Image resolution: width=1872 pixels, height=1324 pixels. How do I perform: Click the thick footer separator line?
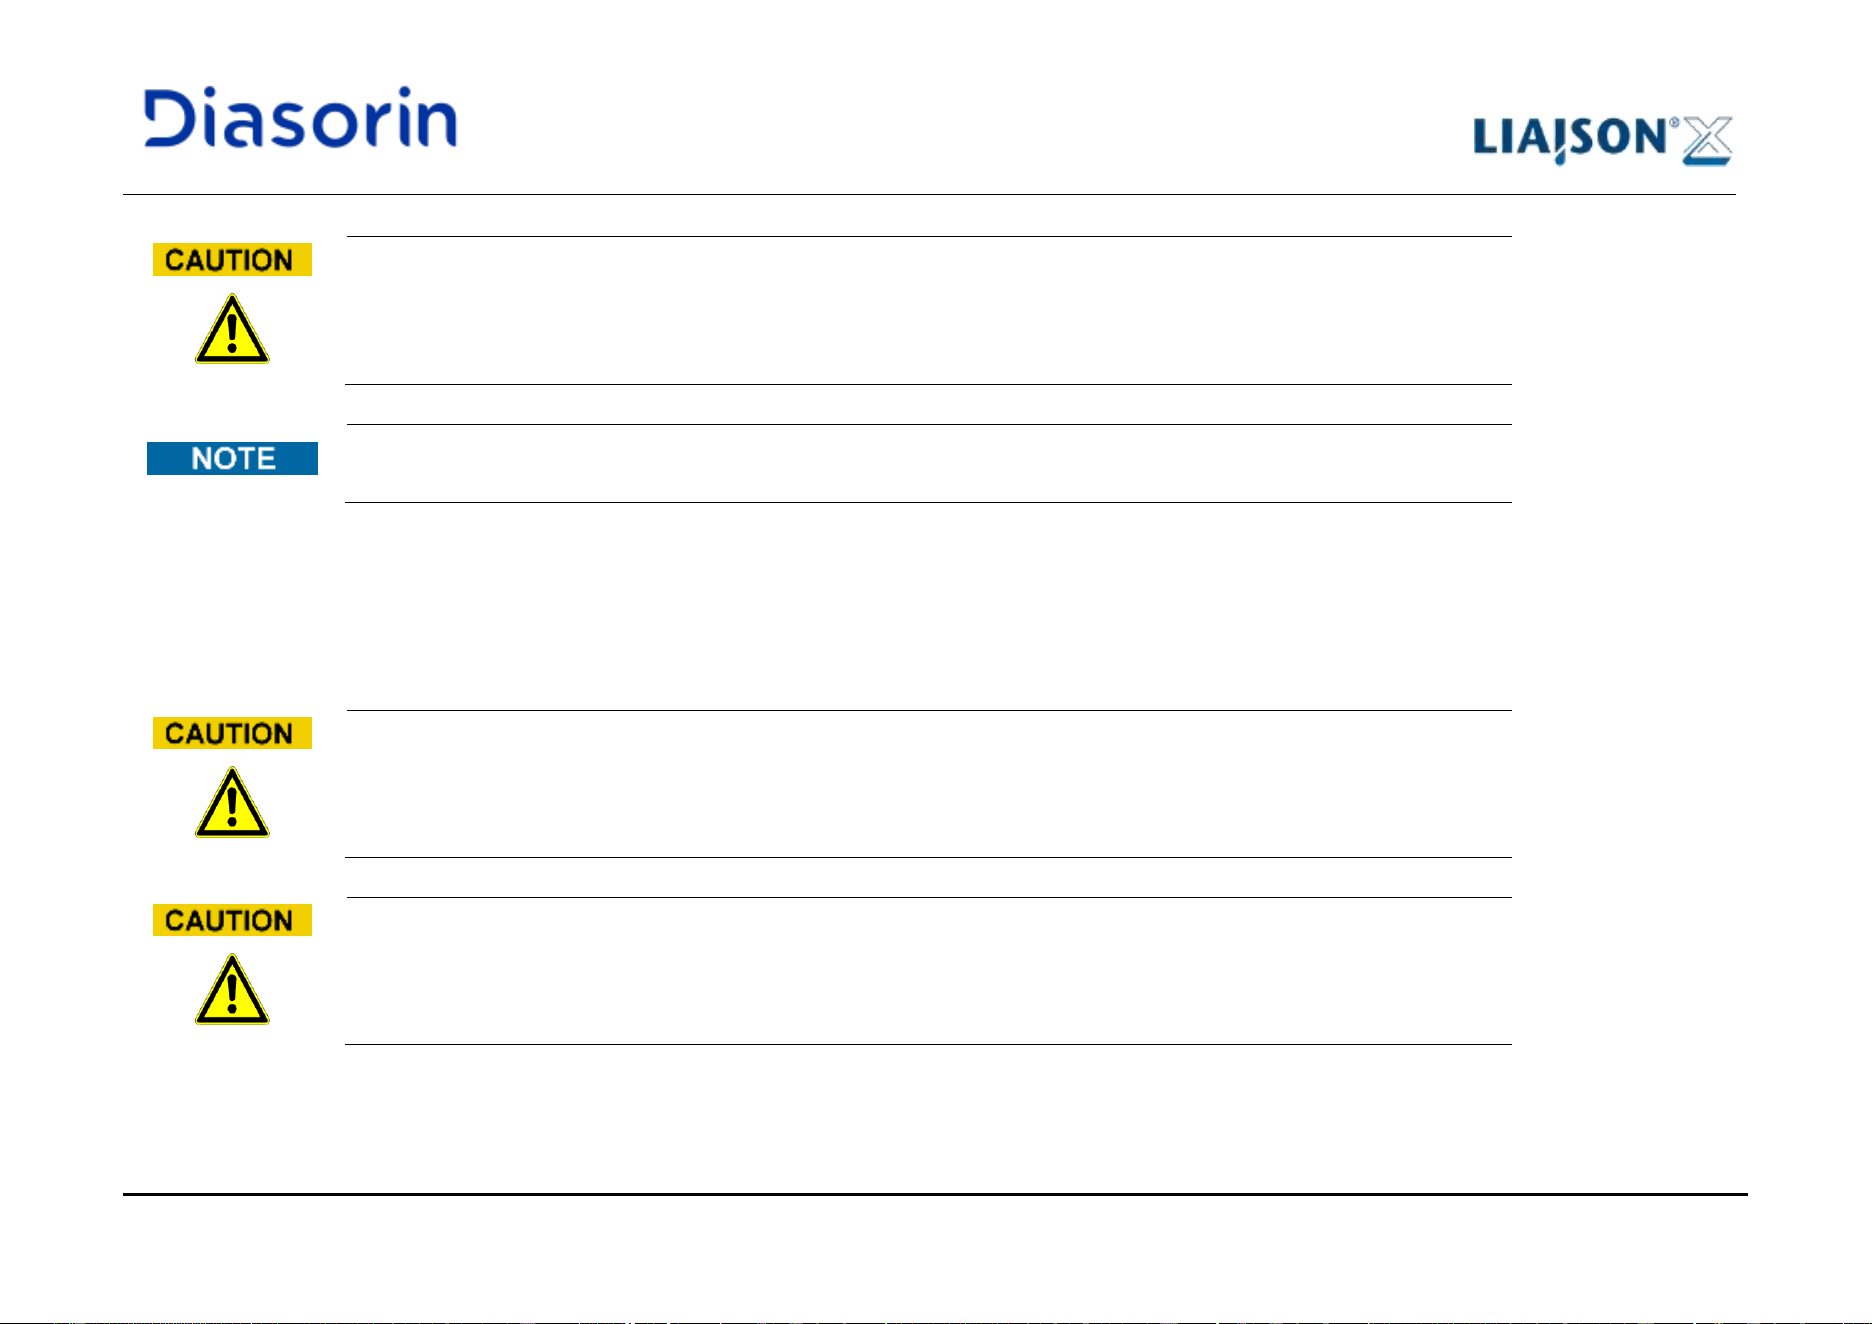tap(935, 1194)
